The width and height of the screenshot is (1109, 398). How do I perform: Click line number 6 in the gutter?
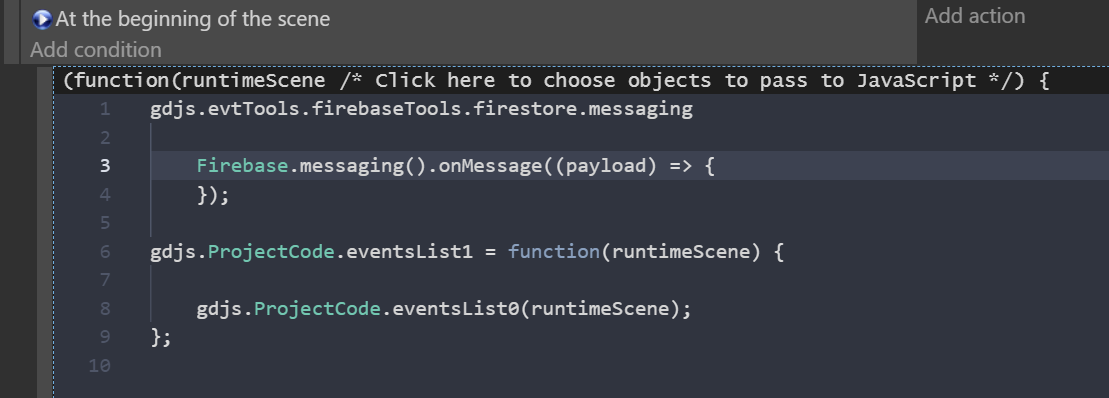(x=105, y=252)
